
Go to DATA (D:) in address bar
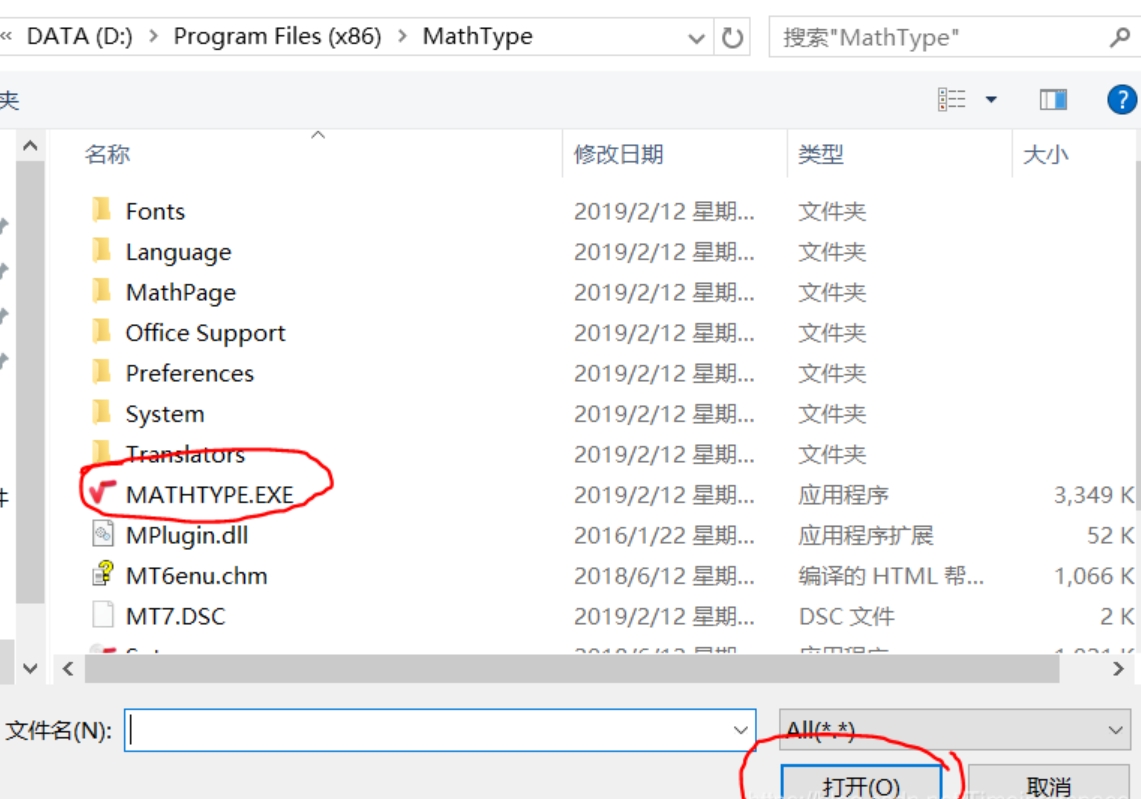click(x=80, y=36)
